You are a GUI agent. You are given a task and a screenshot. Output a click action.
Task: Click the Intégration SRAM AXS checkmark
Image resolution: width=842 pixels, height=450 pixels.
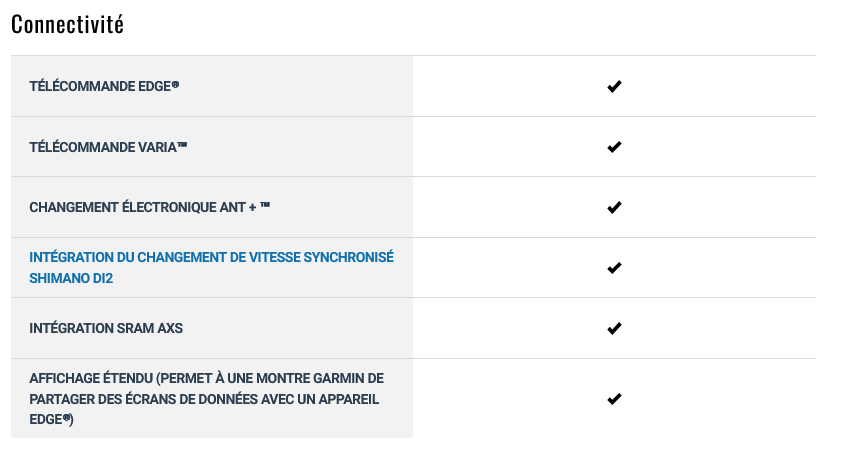614,328
